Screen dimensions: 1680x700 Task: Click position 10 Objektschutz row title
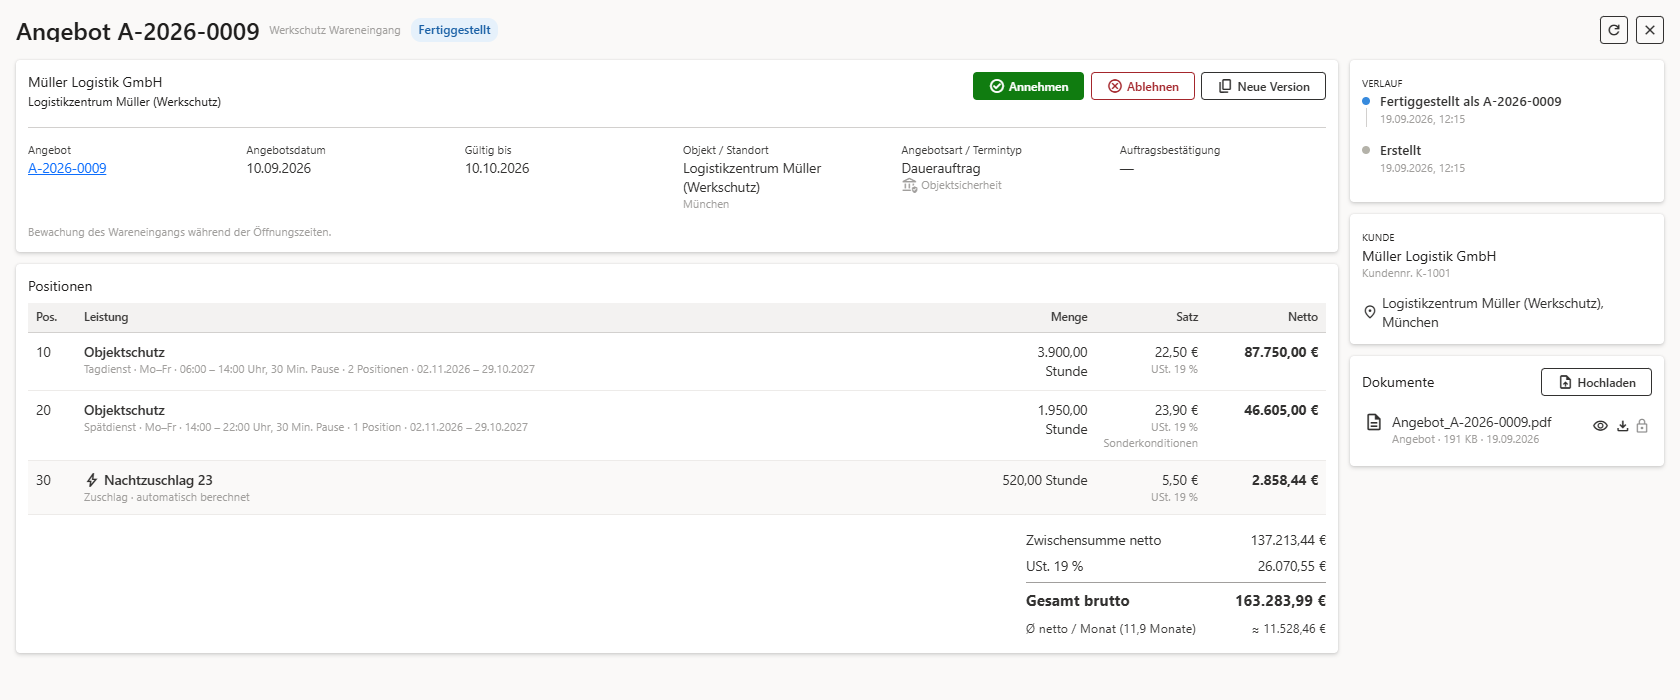pos(124,352)
